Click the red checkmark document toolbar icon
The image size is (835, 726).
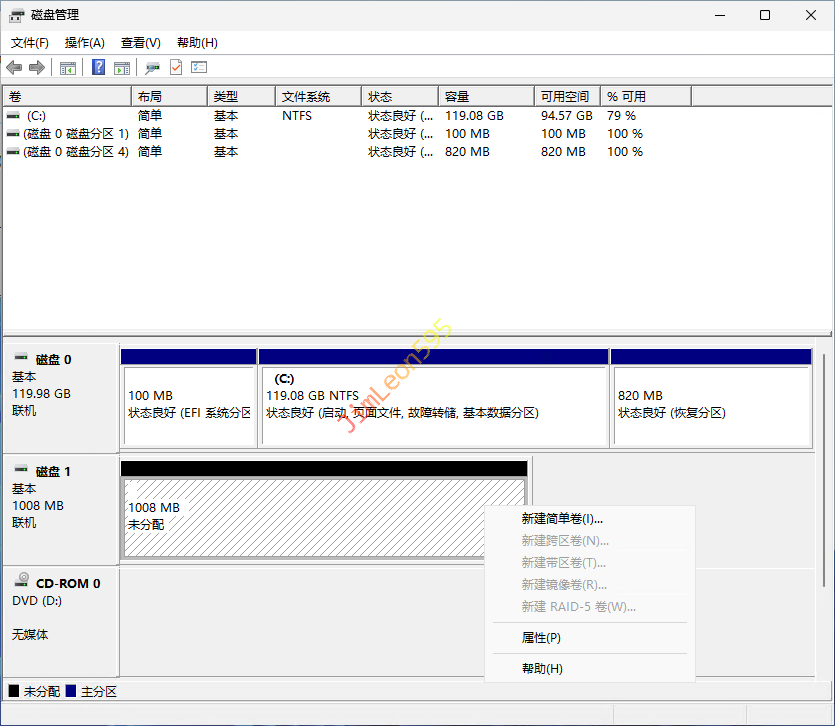tap(176, 67)
